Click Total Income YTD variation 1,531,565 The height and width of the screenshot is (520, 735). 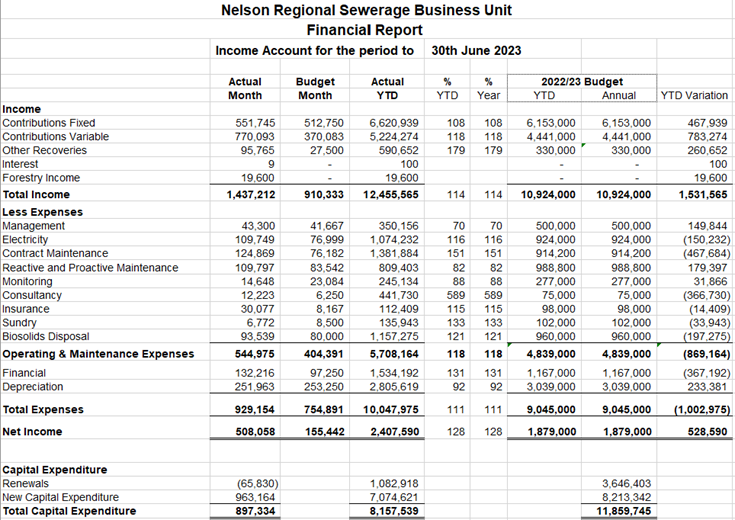pyautogui.click(x=703, y=195)
